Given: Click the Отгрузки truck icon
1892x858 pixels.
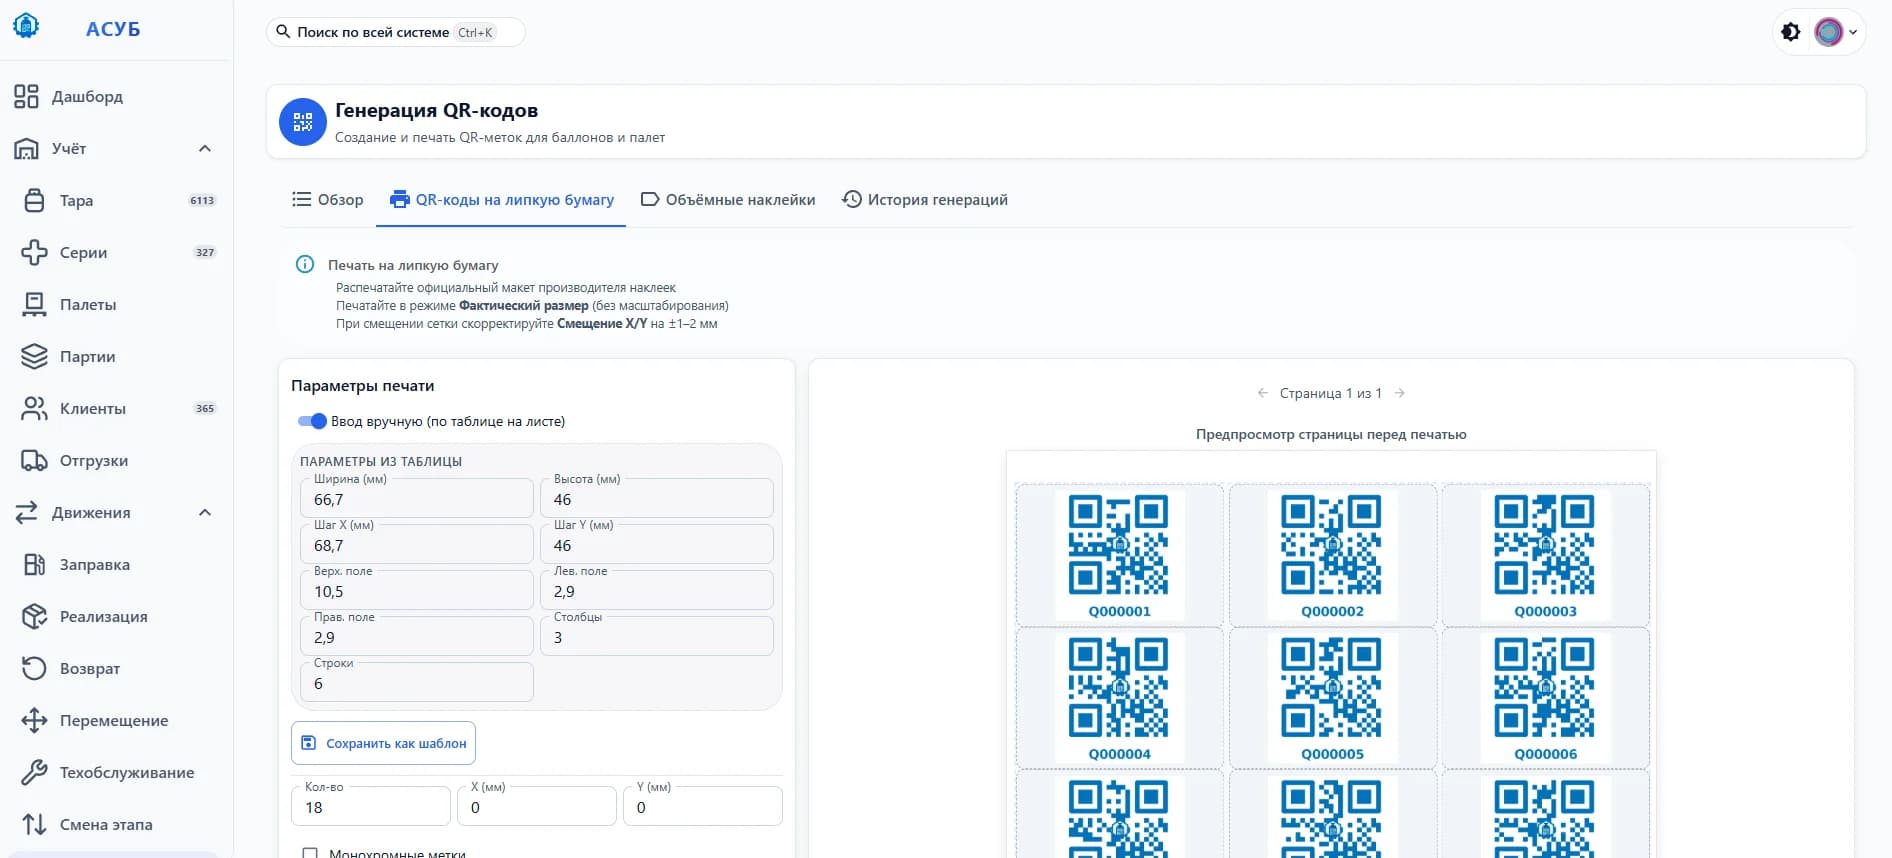Looking at the screenshot, I should click(34, 460).
